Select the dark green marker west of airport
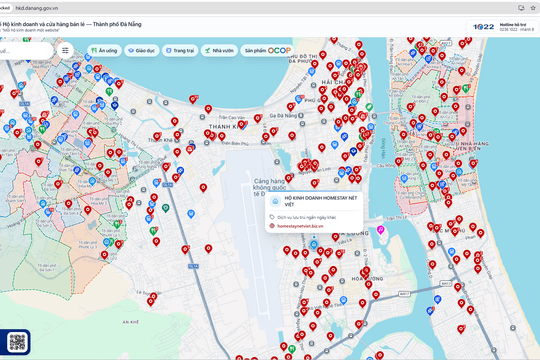 tap(166, 208)
